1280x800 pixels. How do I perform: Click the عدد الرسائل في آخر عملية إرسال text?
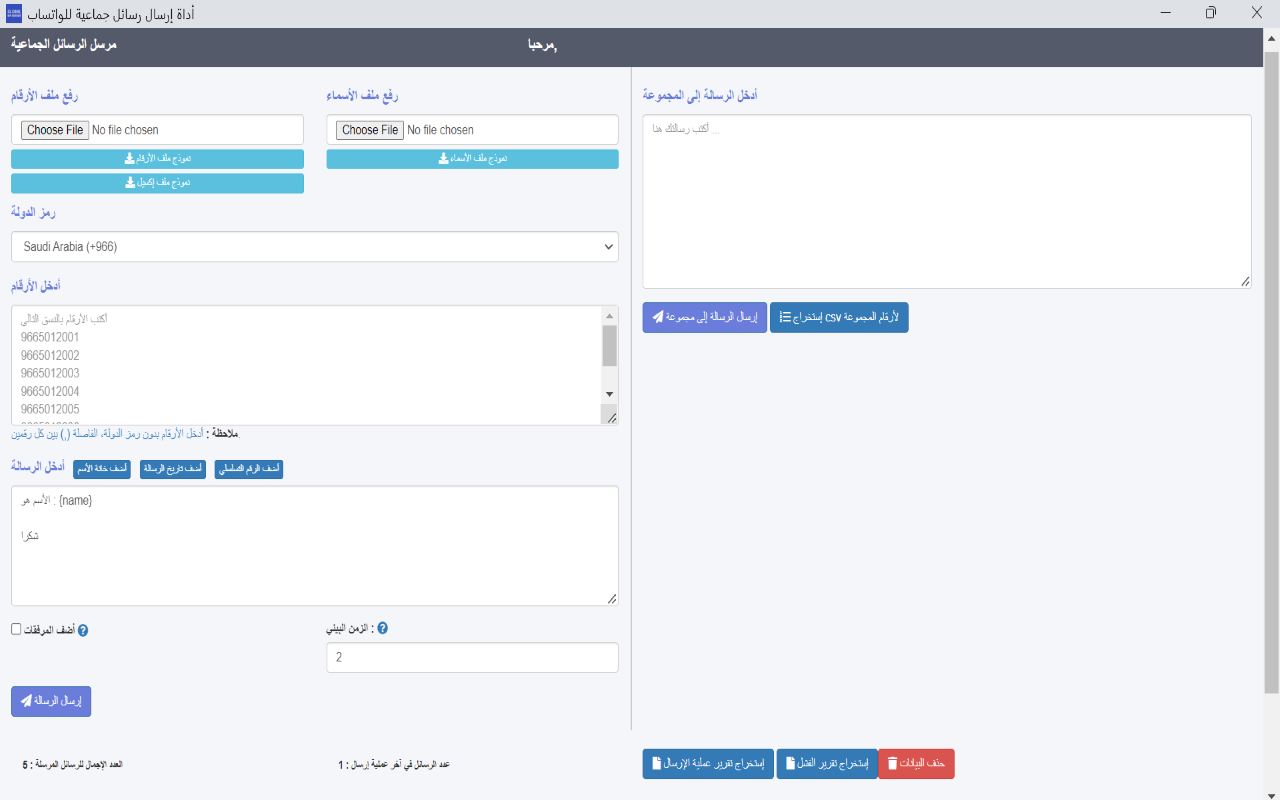pos(394,765)
